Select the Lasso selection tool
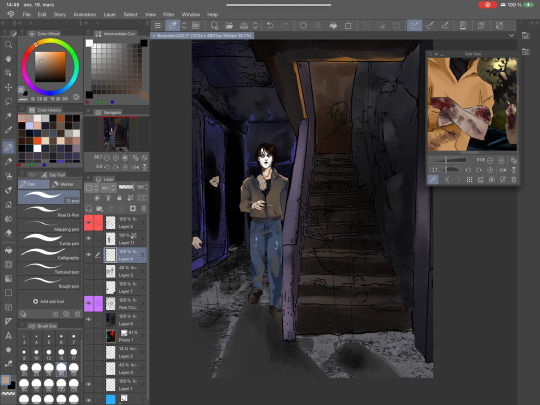540x405 pixels. [8, 101]
